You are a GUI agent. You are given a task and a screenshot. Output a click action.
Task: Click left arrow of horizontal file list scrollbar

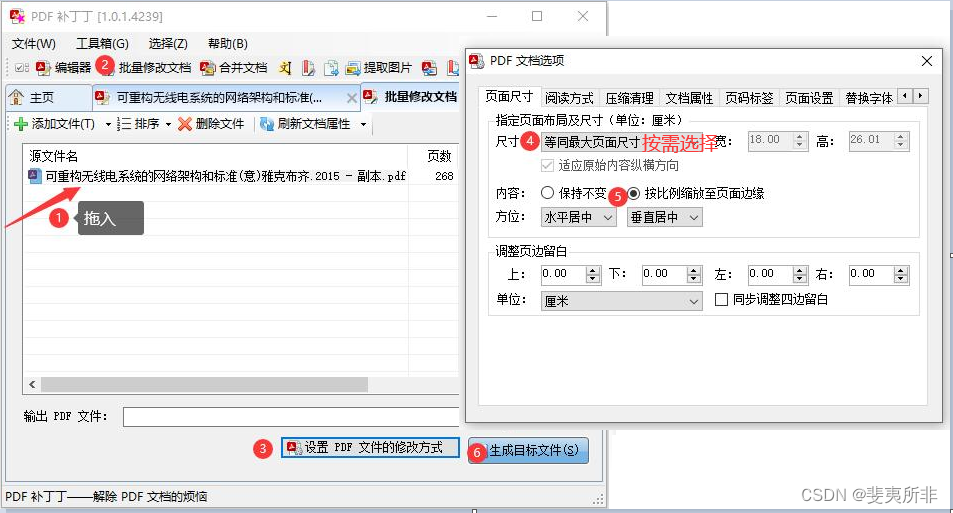click(x=32, y=384)
